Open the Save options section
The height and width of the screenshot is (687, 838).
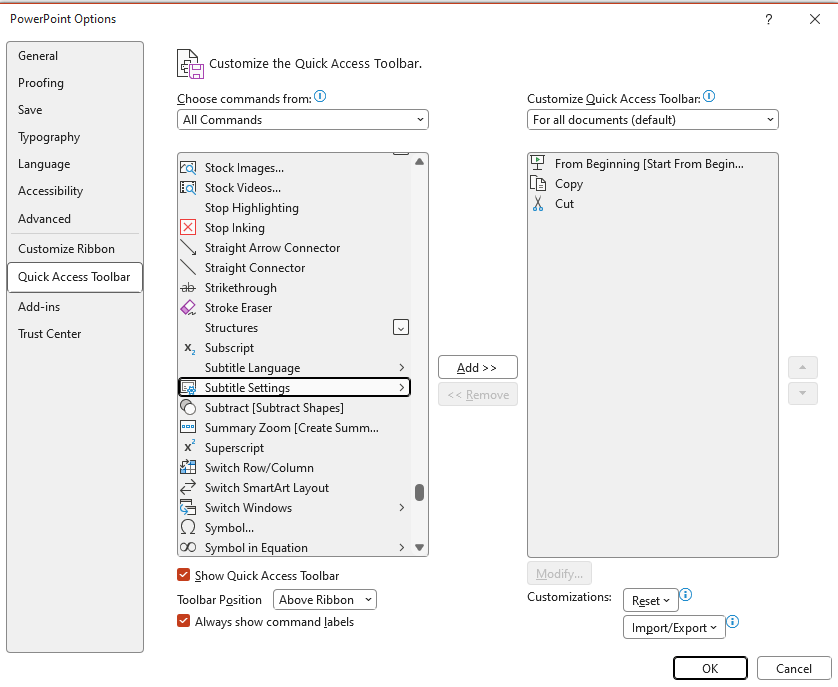[x=75, y=110]
